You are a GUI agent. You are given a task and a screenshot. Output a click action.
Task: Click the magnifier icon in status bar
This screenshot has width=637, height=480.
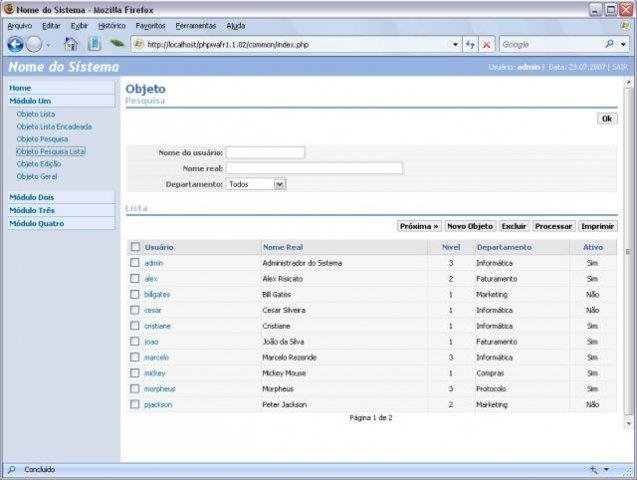(11, 469)
